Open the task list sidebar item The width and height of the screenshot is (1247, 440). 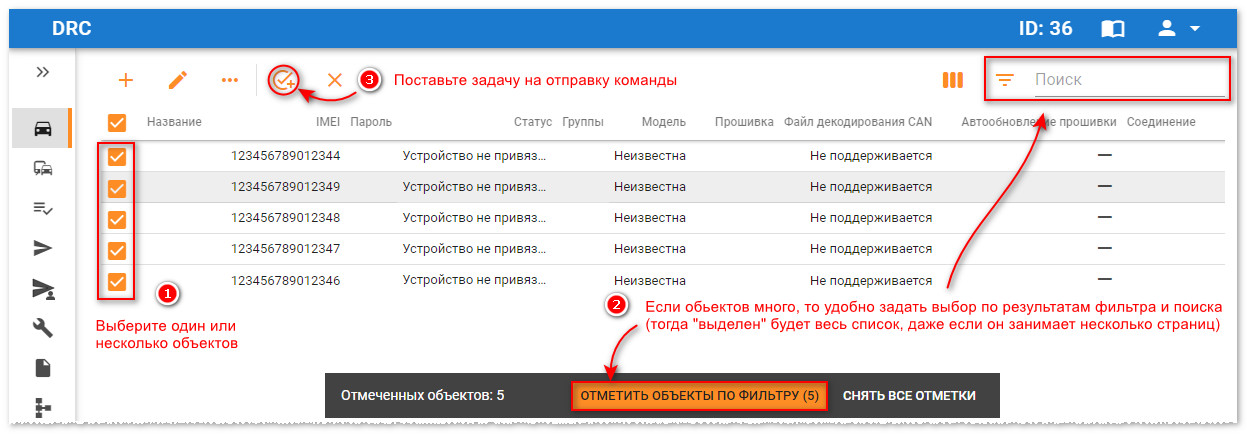coord(44,208)
